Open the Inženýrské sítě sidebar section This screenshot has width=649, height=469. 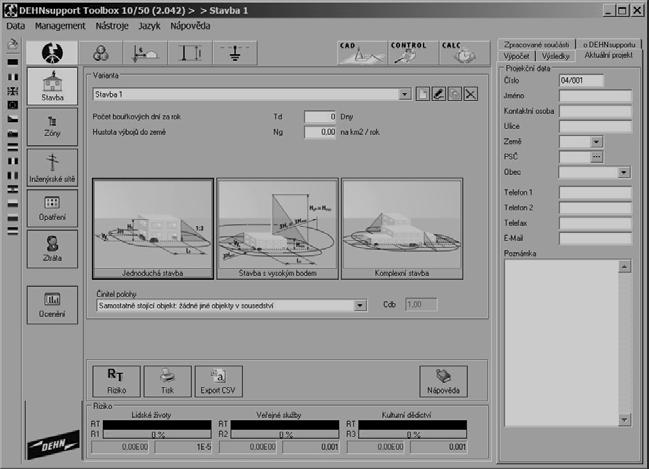pyautogui.click(x=52, y=168)
